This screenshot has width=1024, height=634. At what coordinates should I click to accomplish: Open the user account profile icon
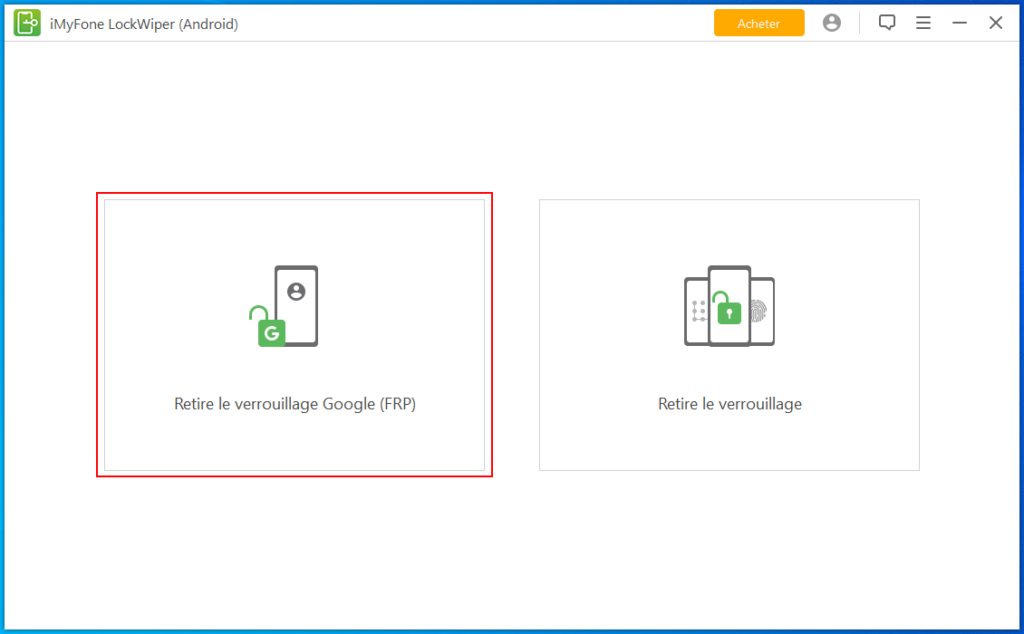pyautogui.click(x=831, y=23)
